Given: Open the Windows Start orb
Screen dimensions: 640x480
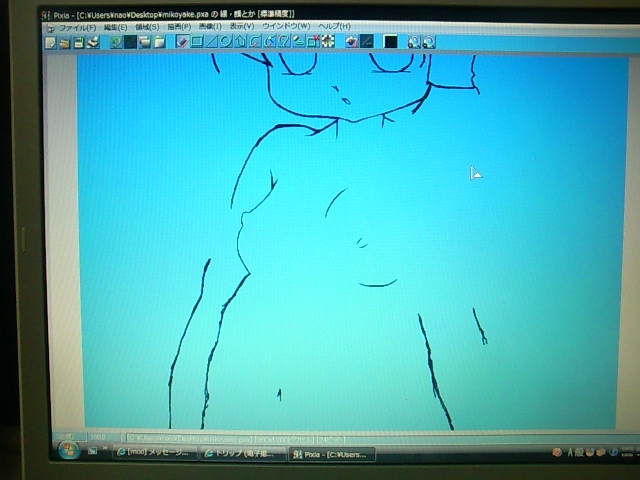Looking at the screenshot, I should coord(69,451).
